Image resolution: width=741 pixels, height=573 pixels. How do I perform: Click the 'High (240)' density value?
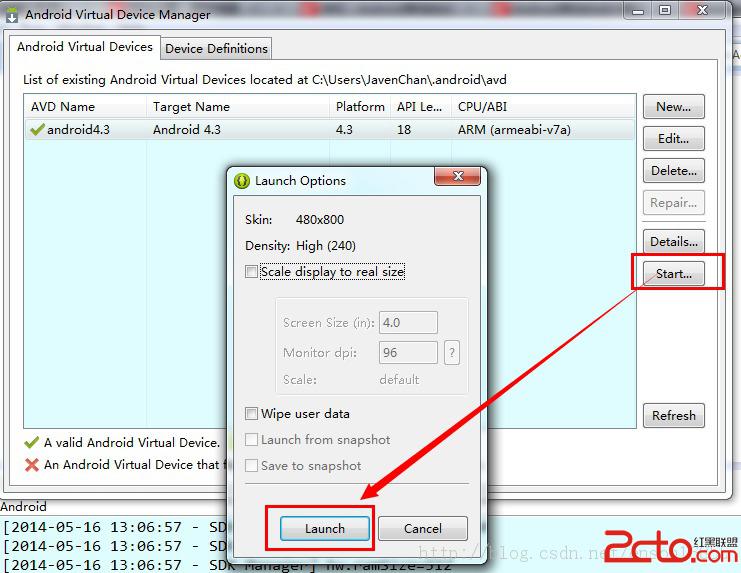326,246
